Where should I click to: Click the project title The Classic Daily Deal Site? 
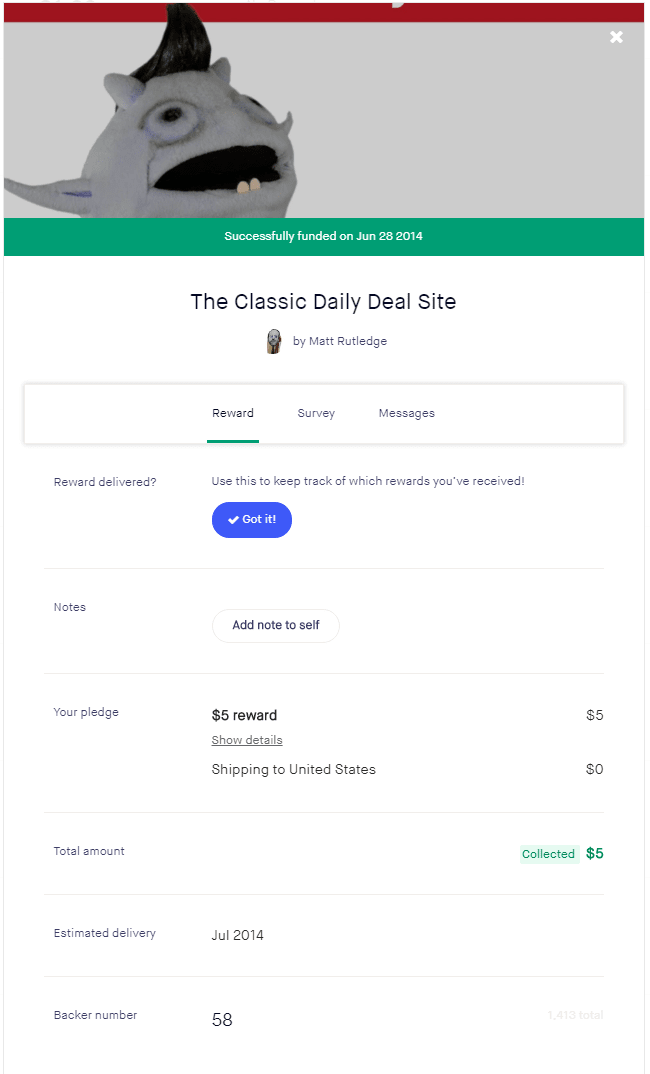[323, 301]
